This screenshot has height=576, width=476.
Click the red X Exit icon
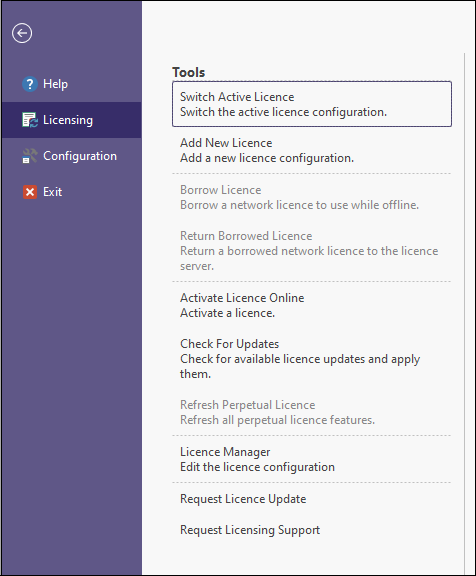30,192
